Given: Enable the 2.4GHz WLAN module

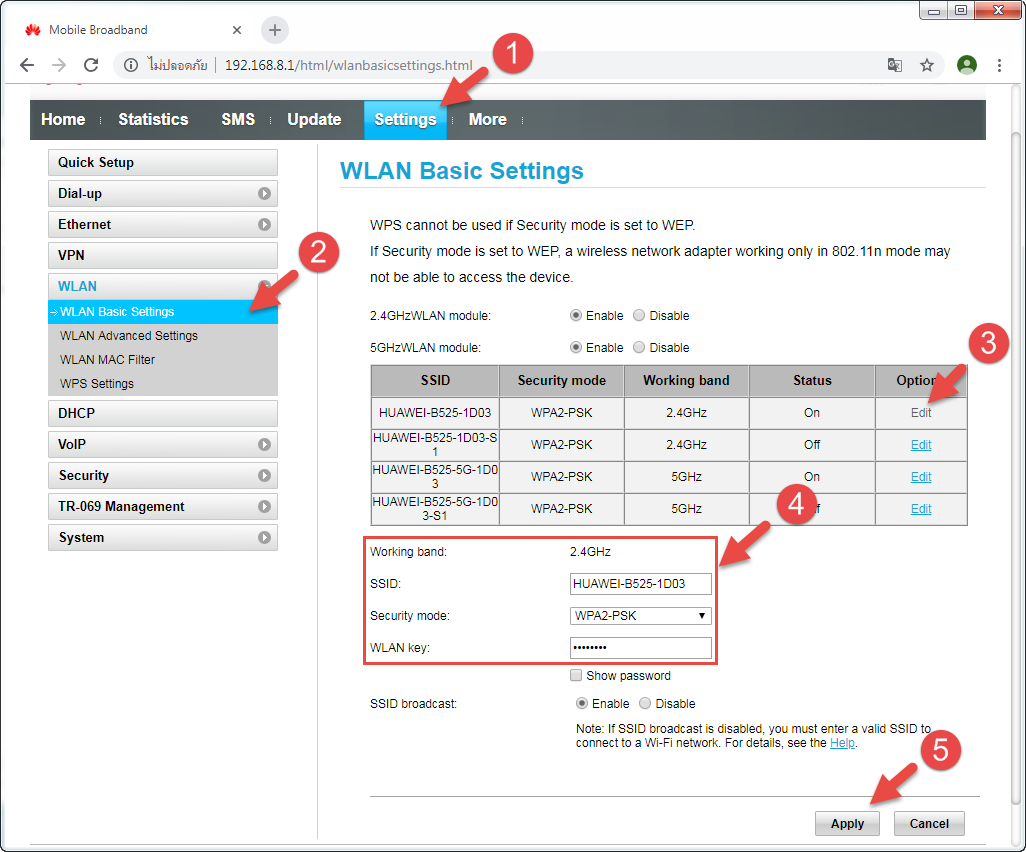Looking at the screenshot, I should pyautogui.click(x=576, y=315).
